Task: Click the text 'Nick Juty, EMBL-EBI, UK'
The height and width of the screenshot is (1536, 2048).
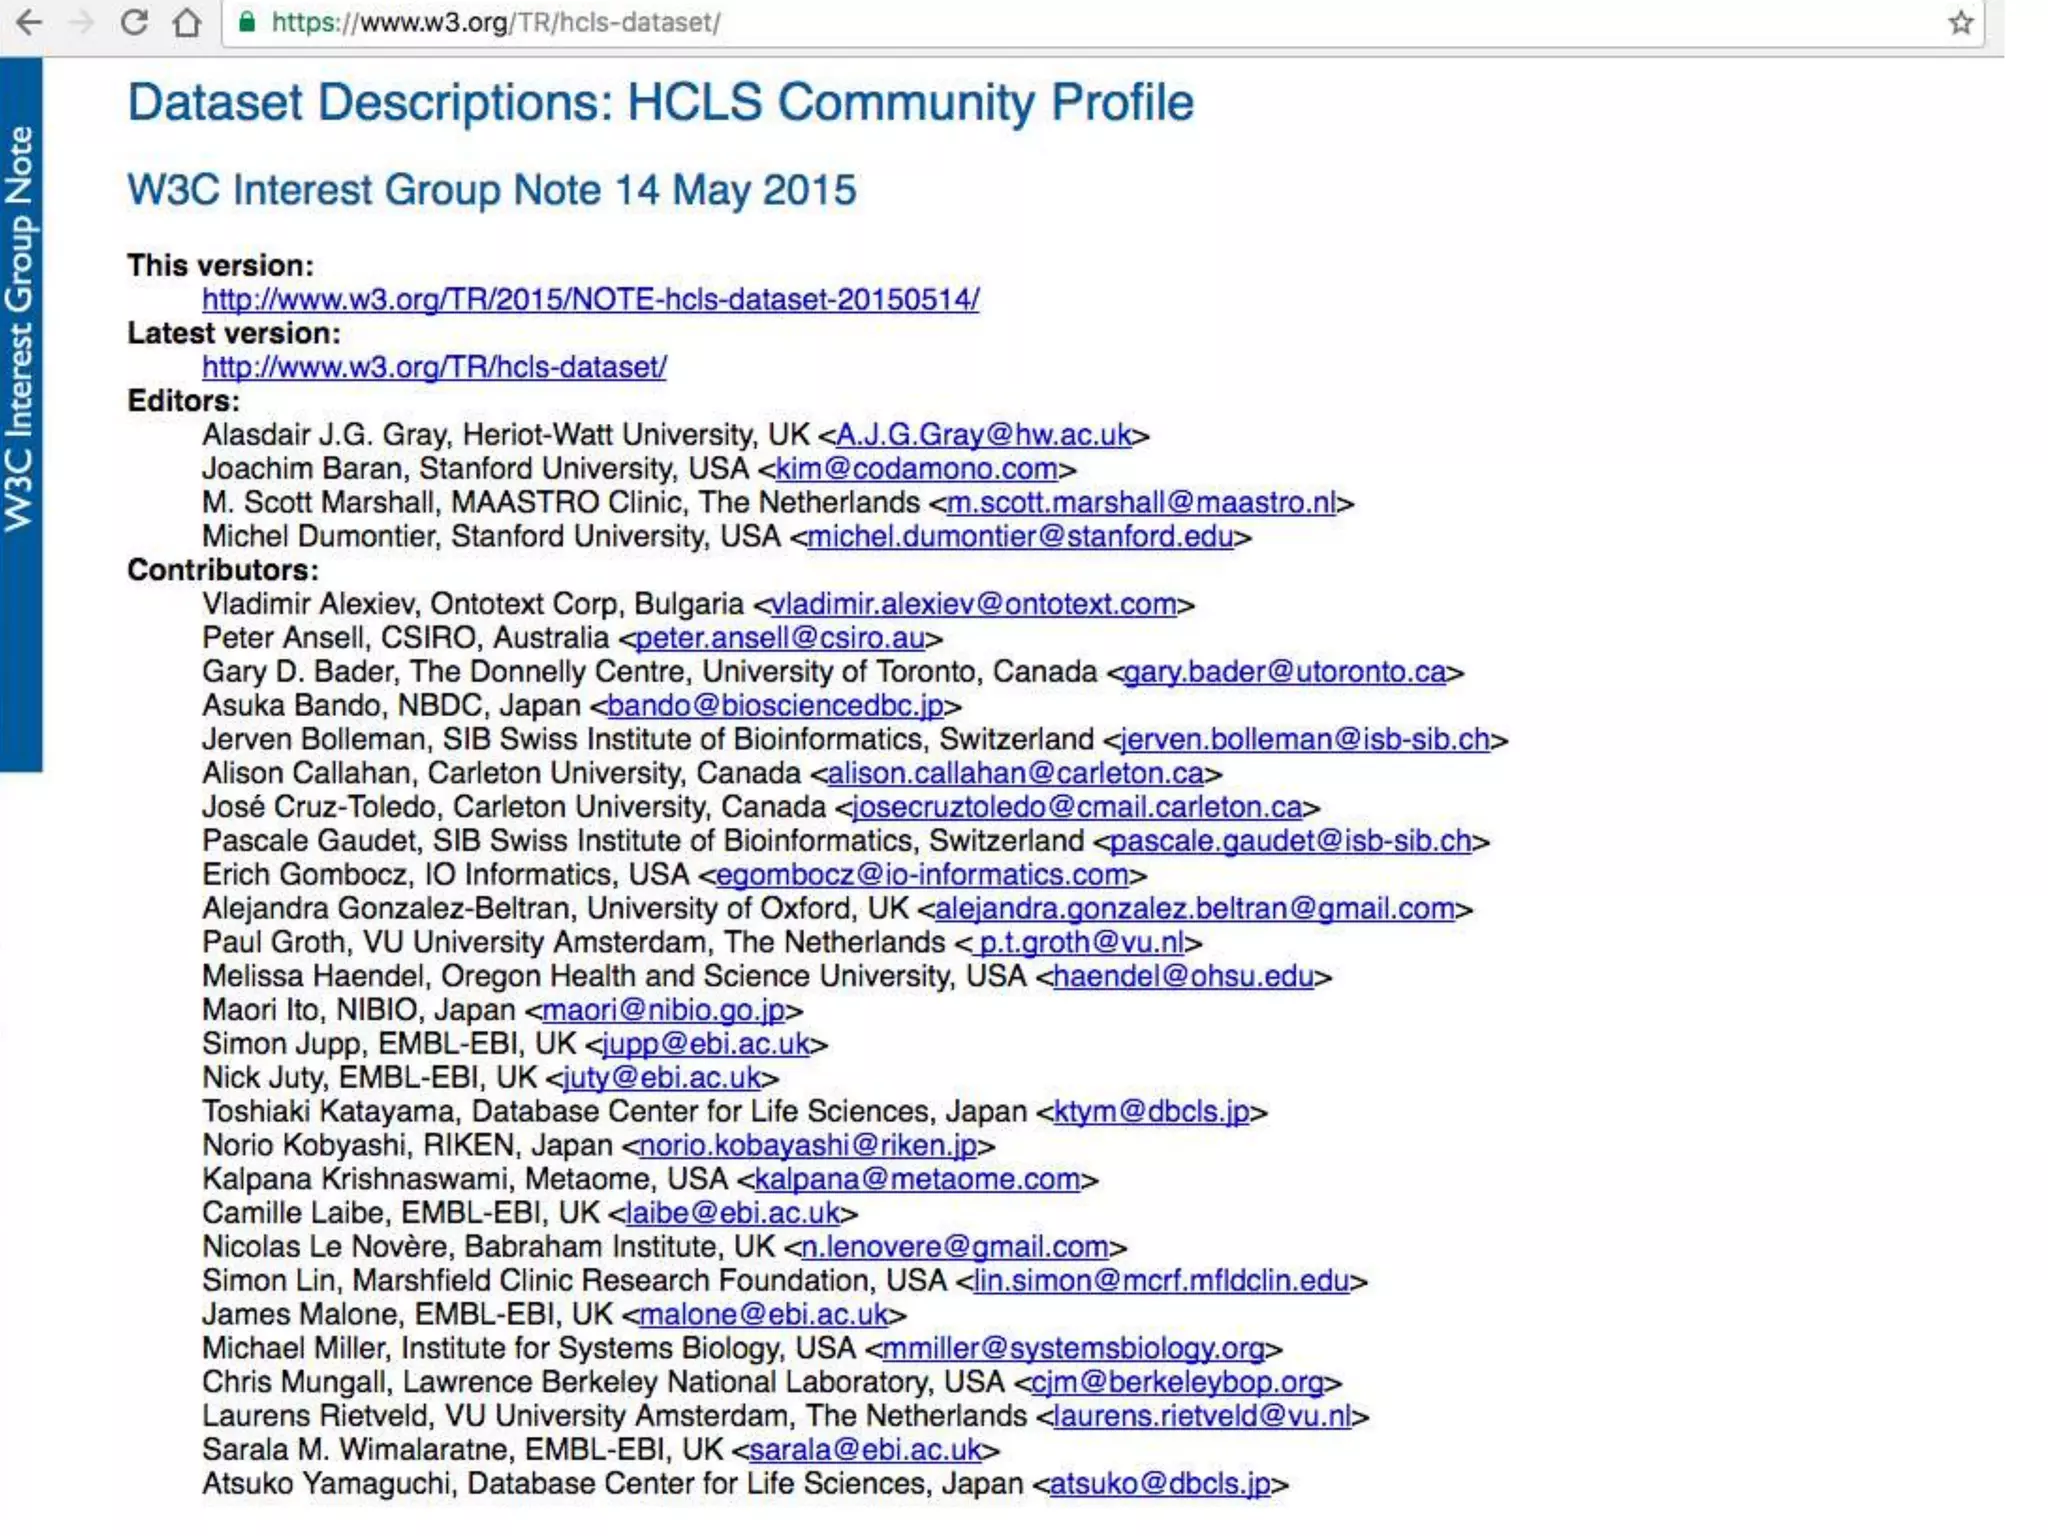Action: (x=370, y=1079)
